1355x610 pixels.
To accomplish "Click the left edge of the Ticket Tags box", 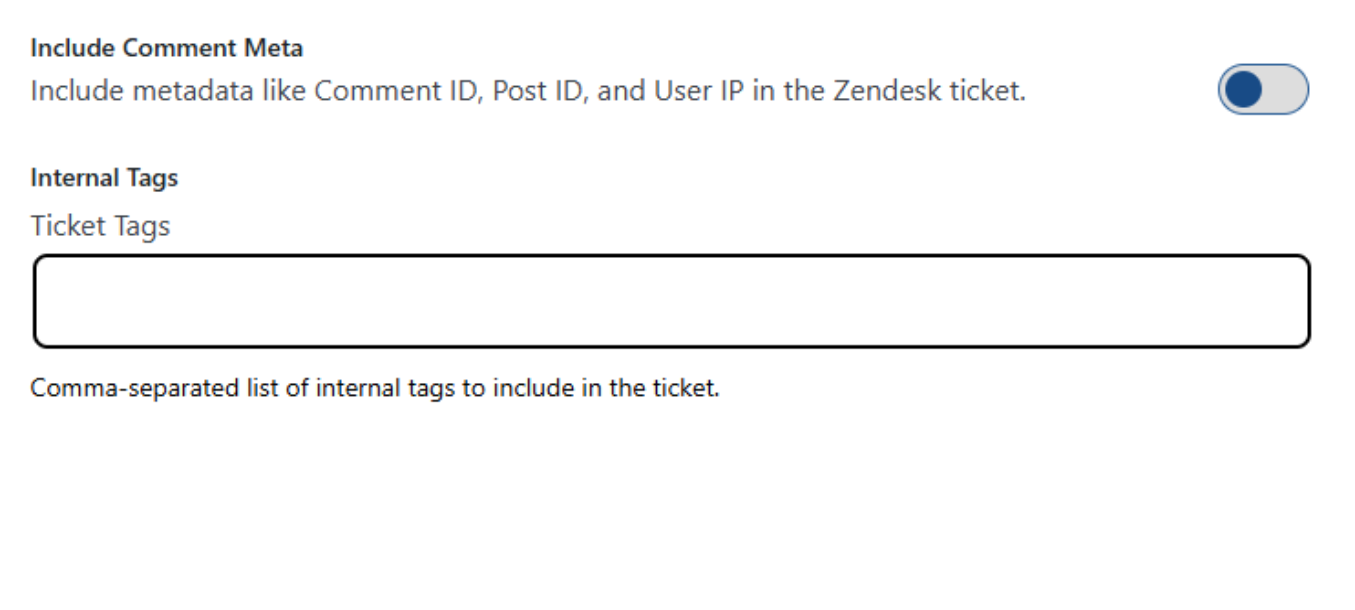I will tap(45, 301).
